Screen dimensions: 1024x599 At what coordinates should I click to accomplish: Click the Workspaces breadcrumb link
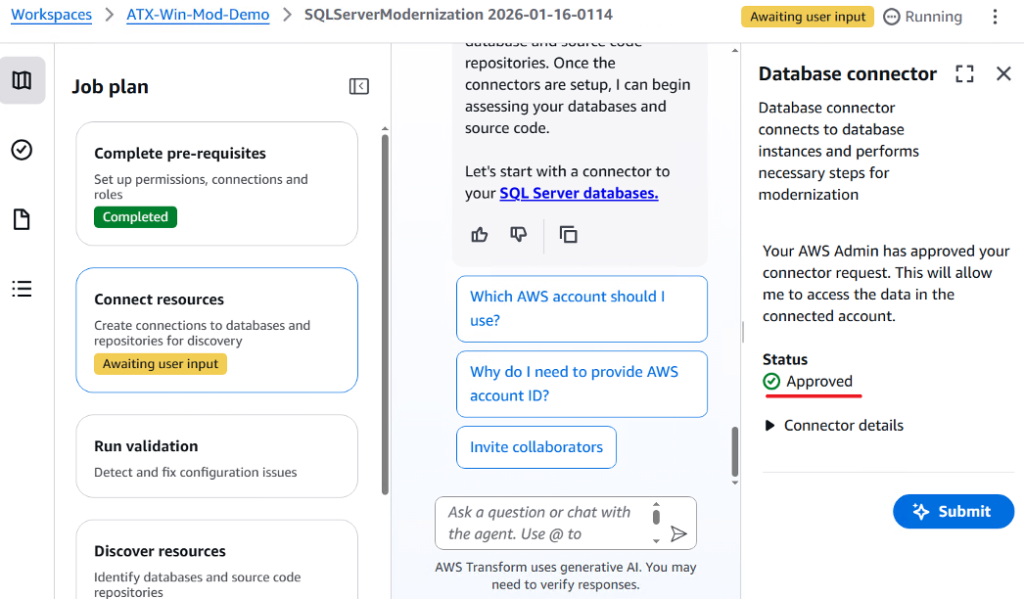(51, 15)
